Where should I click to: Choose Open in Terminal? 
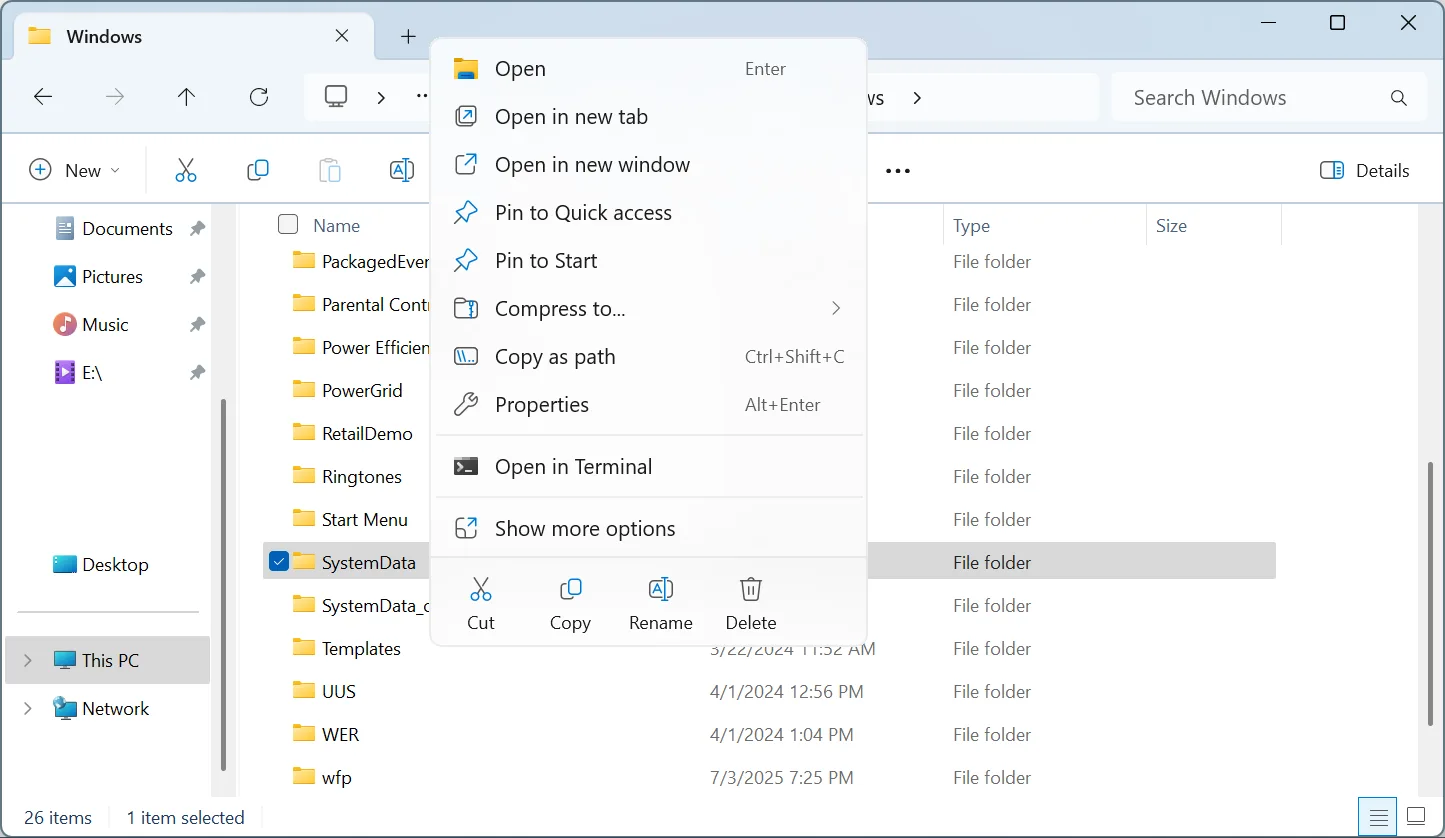pos(648,467)
